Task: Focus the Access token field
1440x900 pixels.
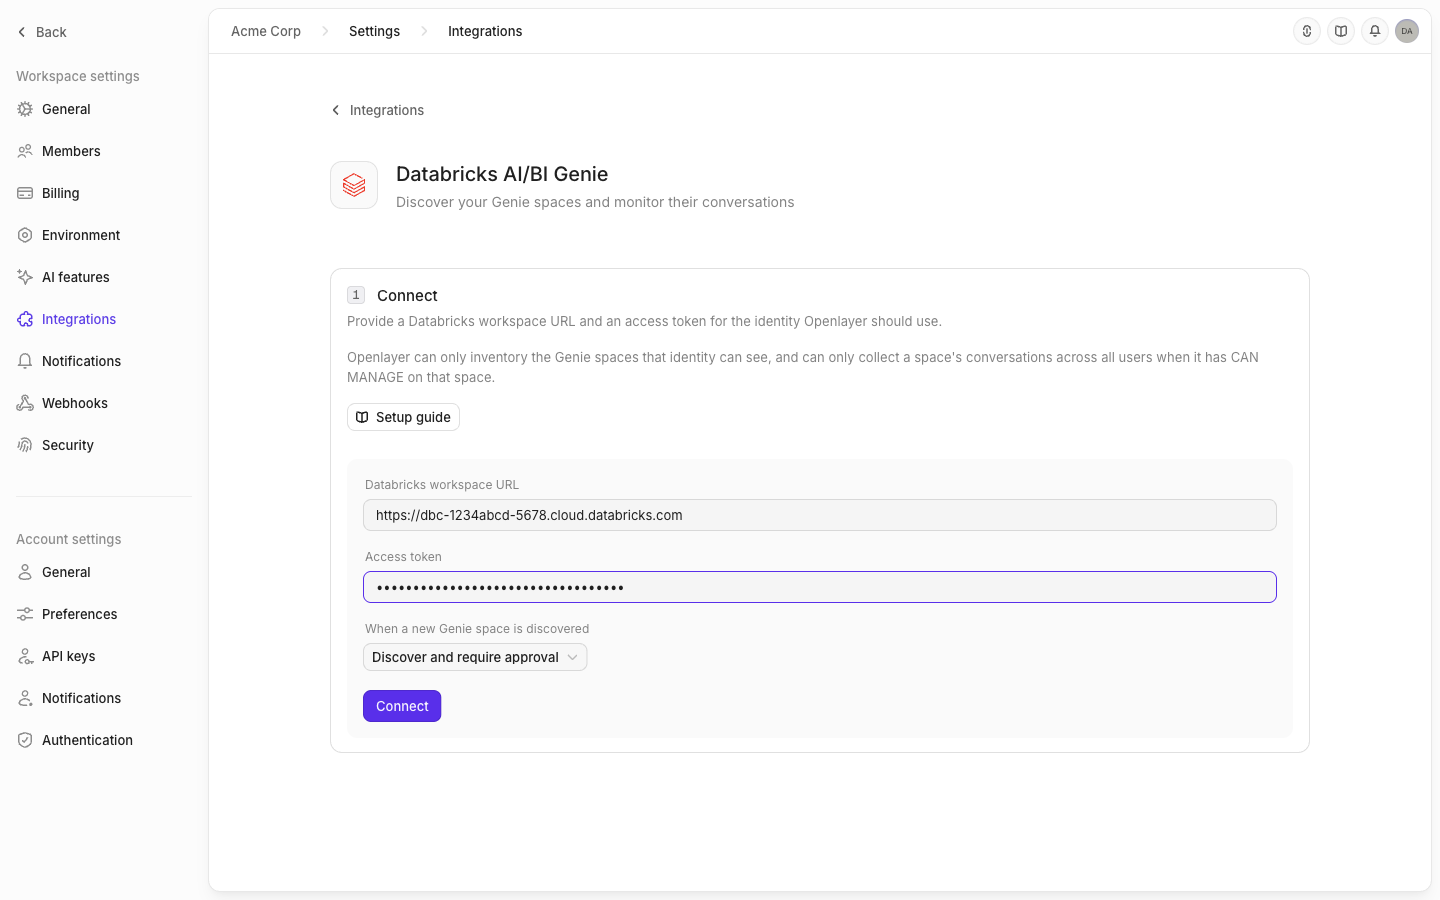Action: (x=820, y=587)
